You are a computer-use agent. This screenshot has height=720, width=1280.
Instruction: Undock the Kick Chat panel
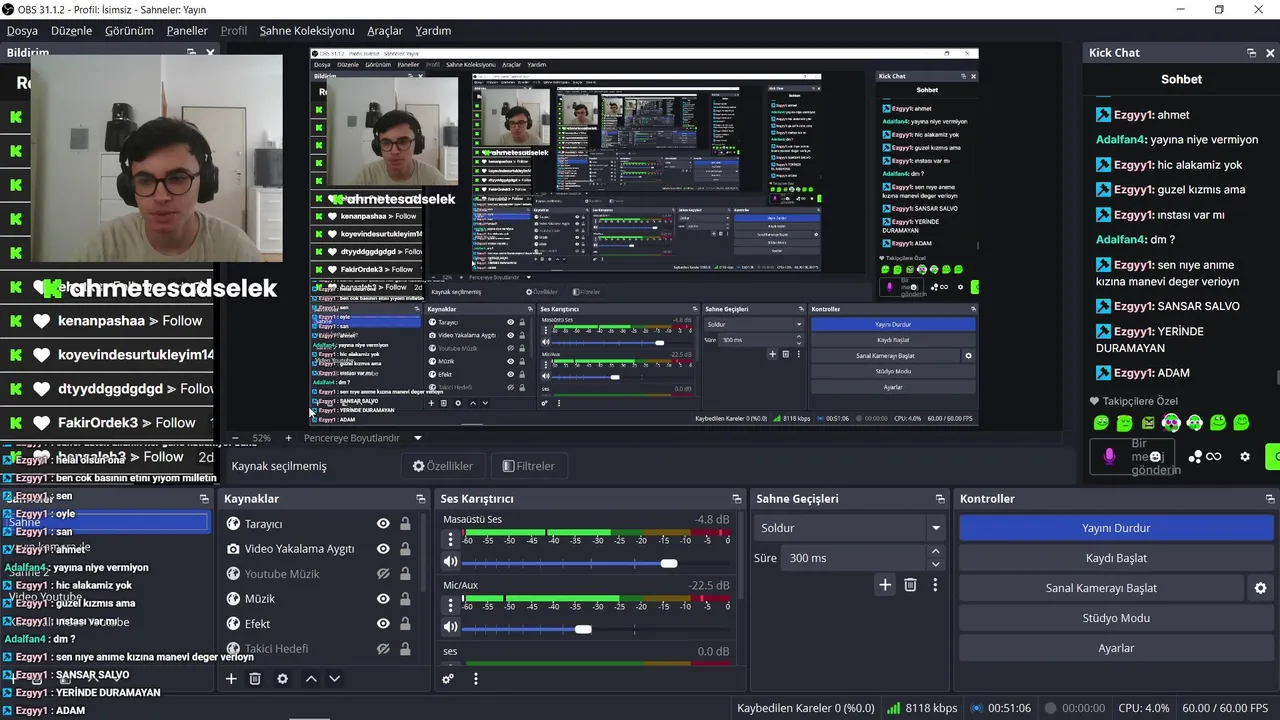click(x=1251, y=53)
